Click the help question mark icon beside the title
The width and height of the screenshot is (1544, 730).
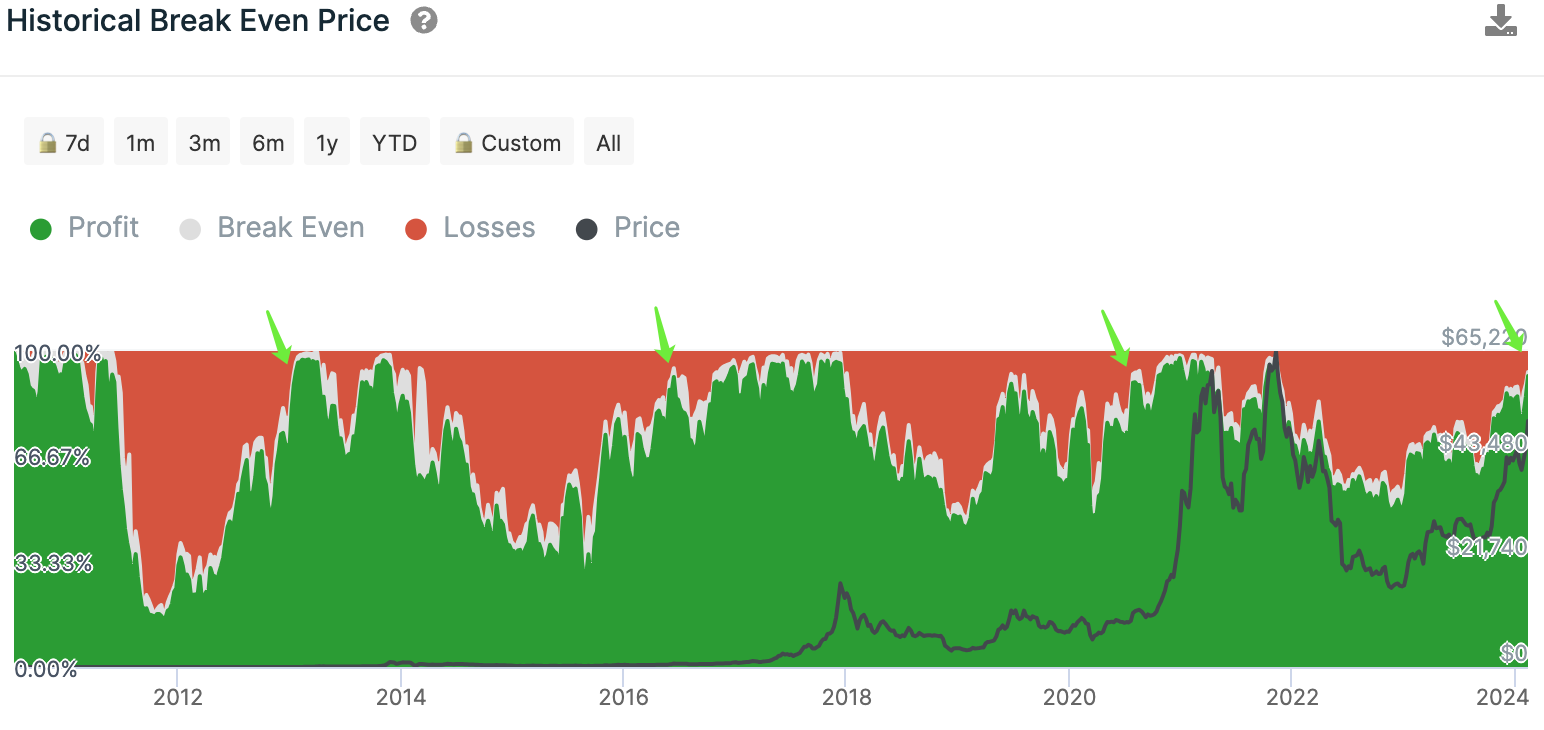coord(424,21)
